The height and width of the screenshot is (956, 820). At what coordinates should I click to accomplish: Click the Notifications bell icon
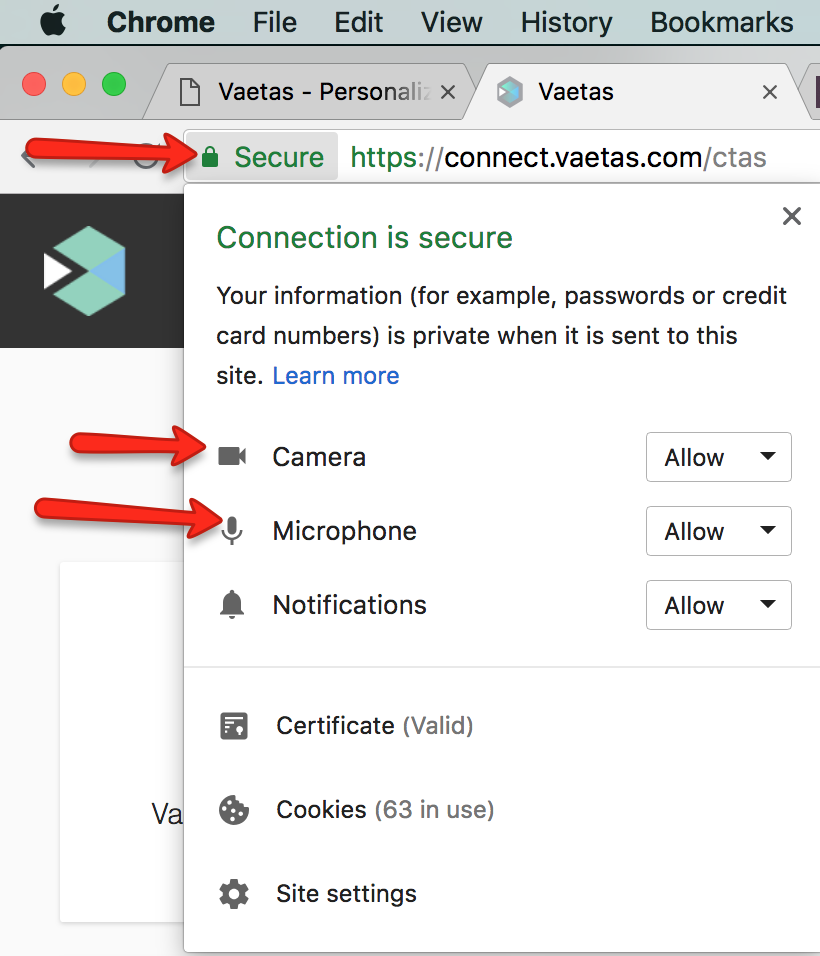[x=232, y=605]
